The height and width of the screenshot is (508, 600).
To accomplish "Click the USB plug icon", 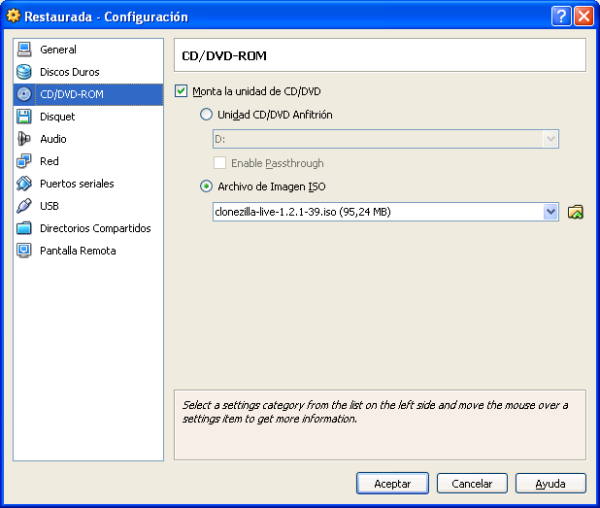I will tap(24, 206).
